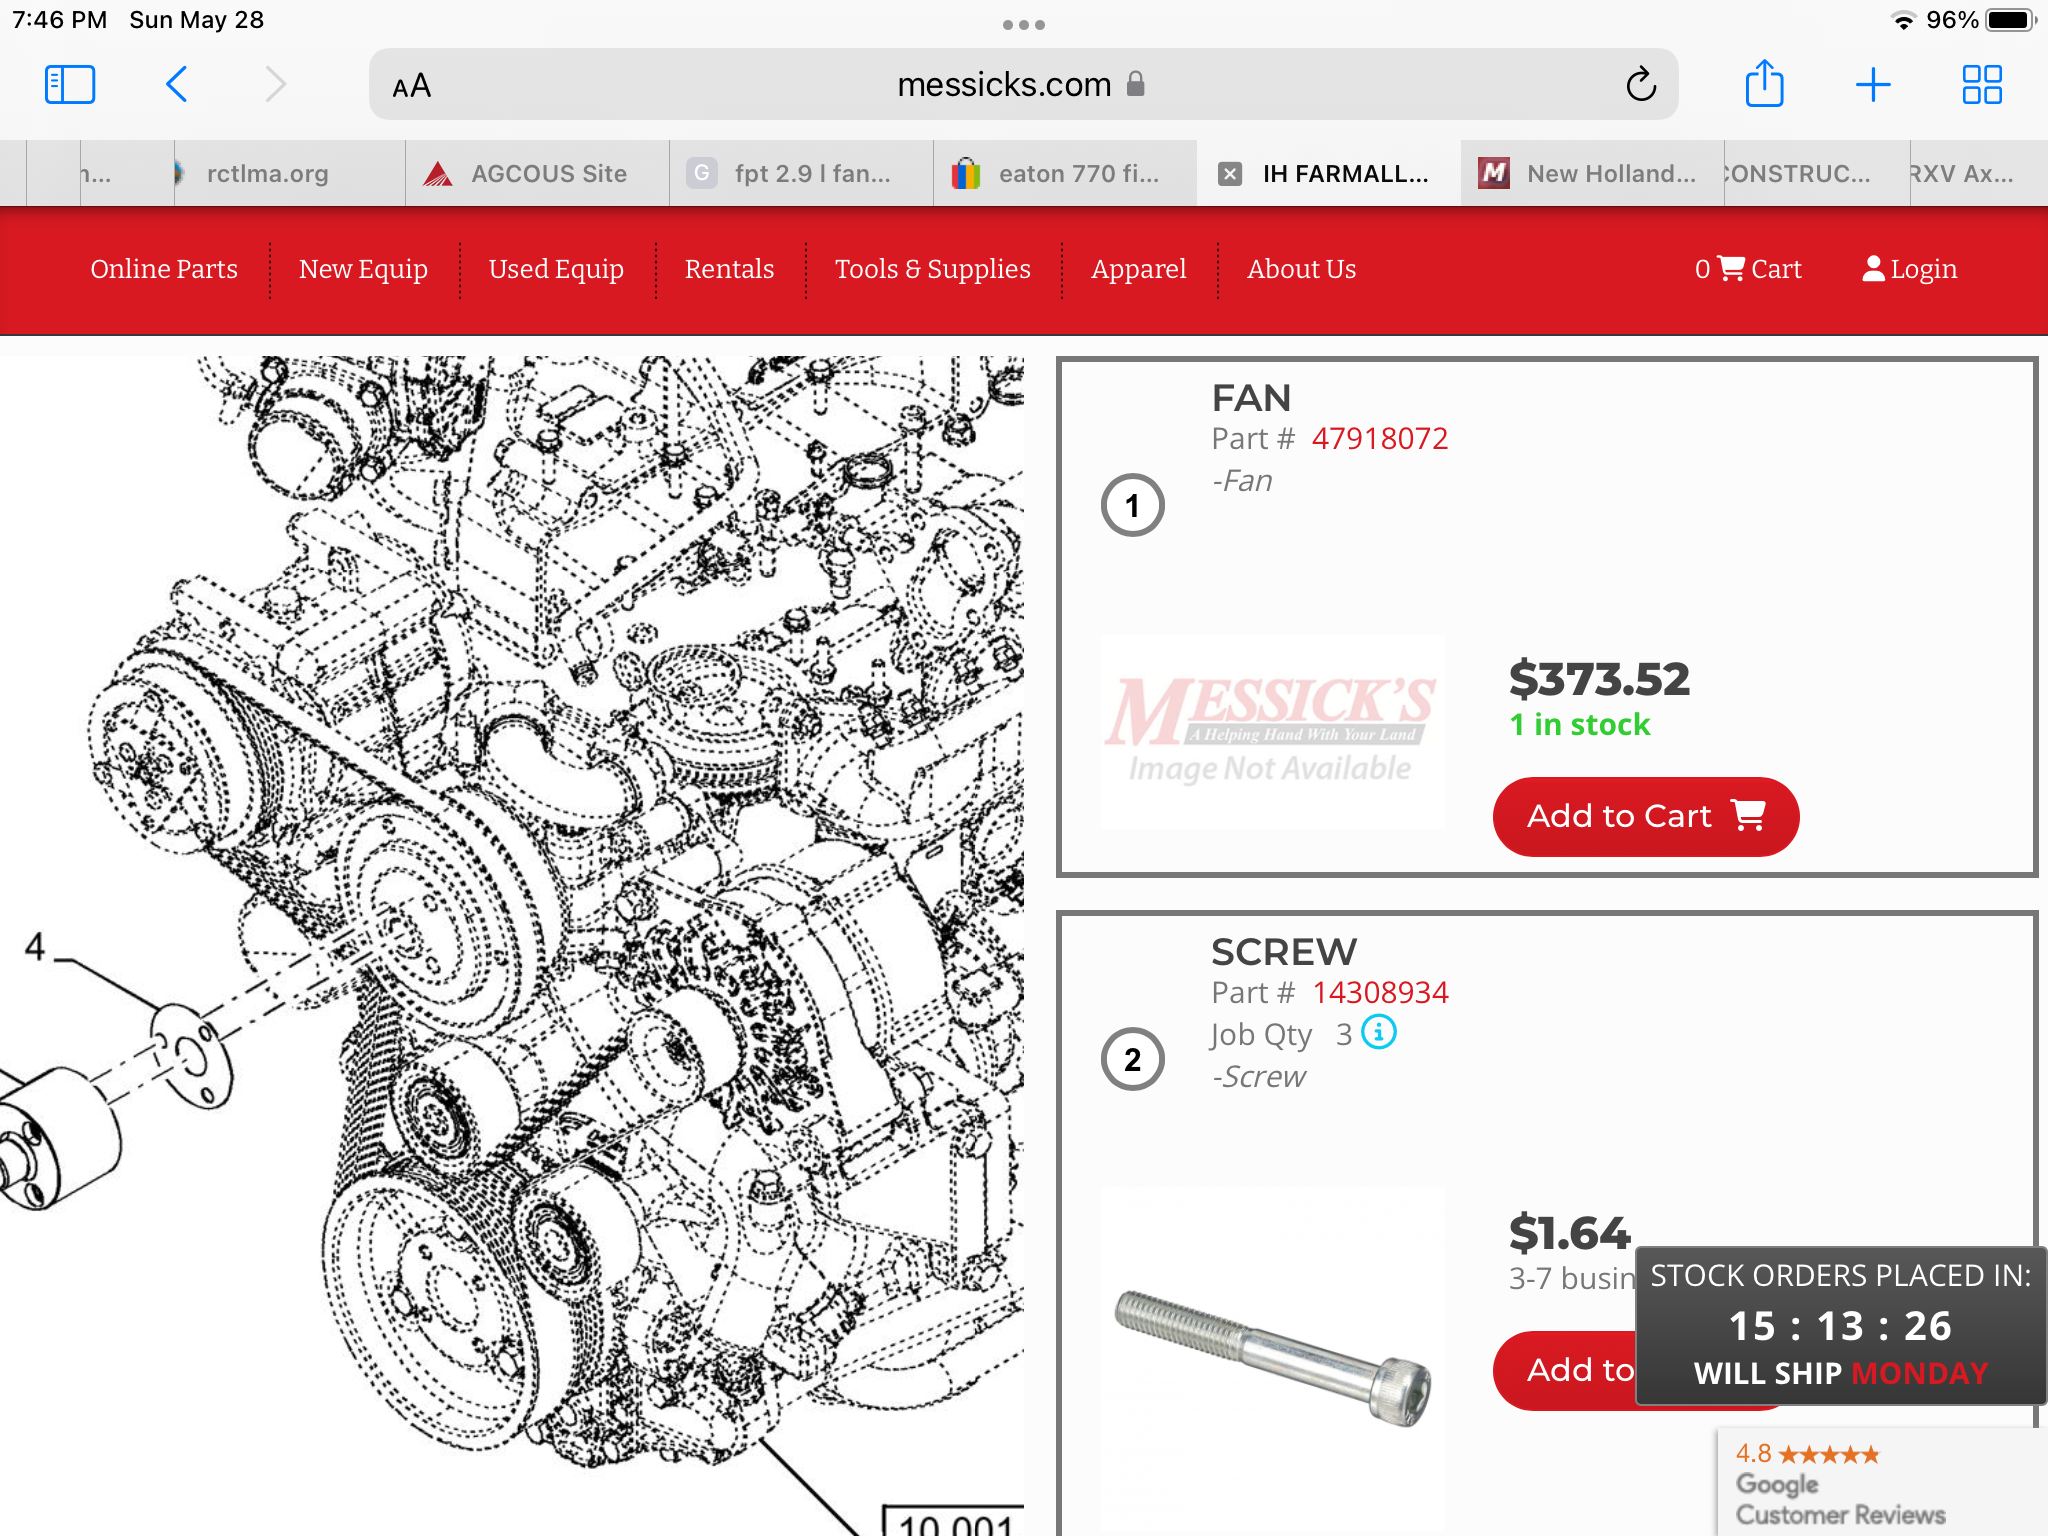View the shopping cart
Viewport: 2048px width, 1536px height.
[1748, 269]
